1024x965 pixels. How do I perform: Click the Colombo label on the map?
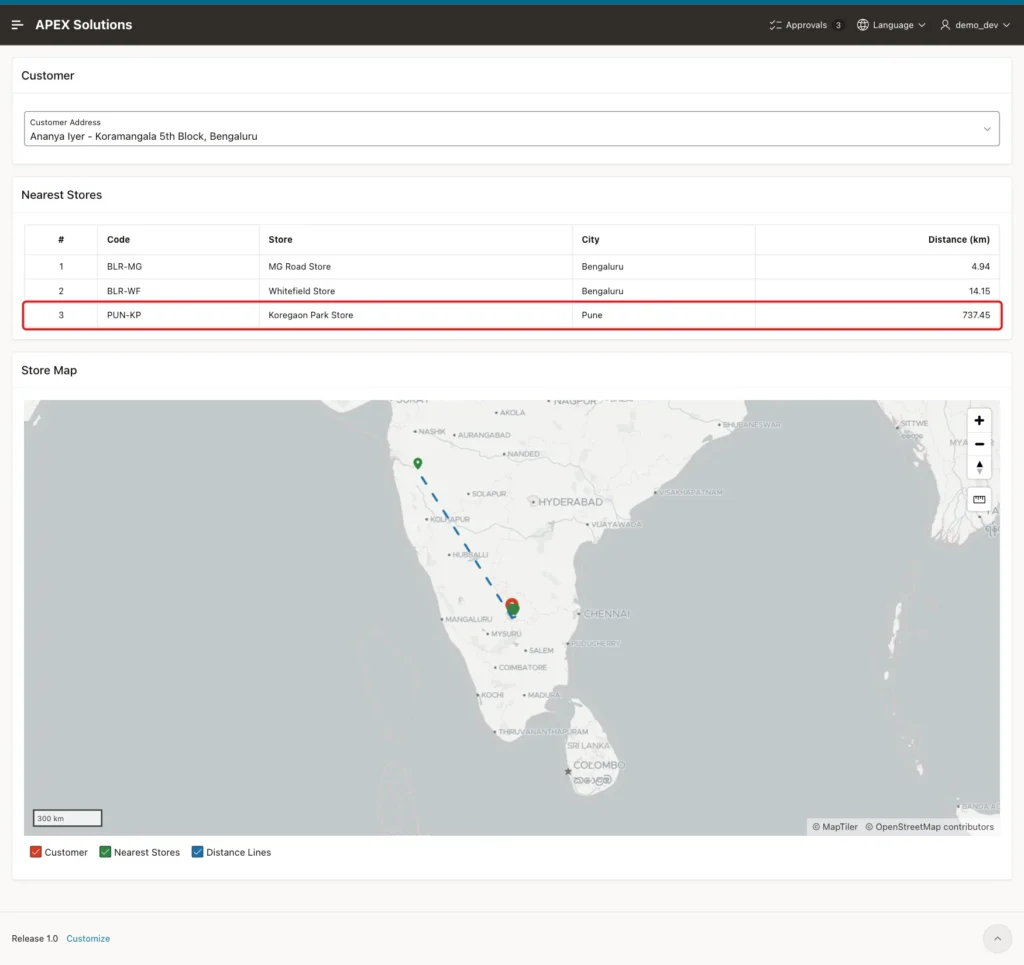(x=599, y=765)
